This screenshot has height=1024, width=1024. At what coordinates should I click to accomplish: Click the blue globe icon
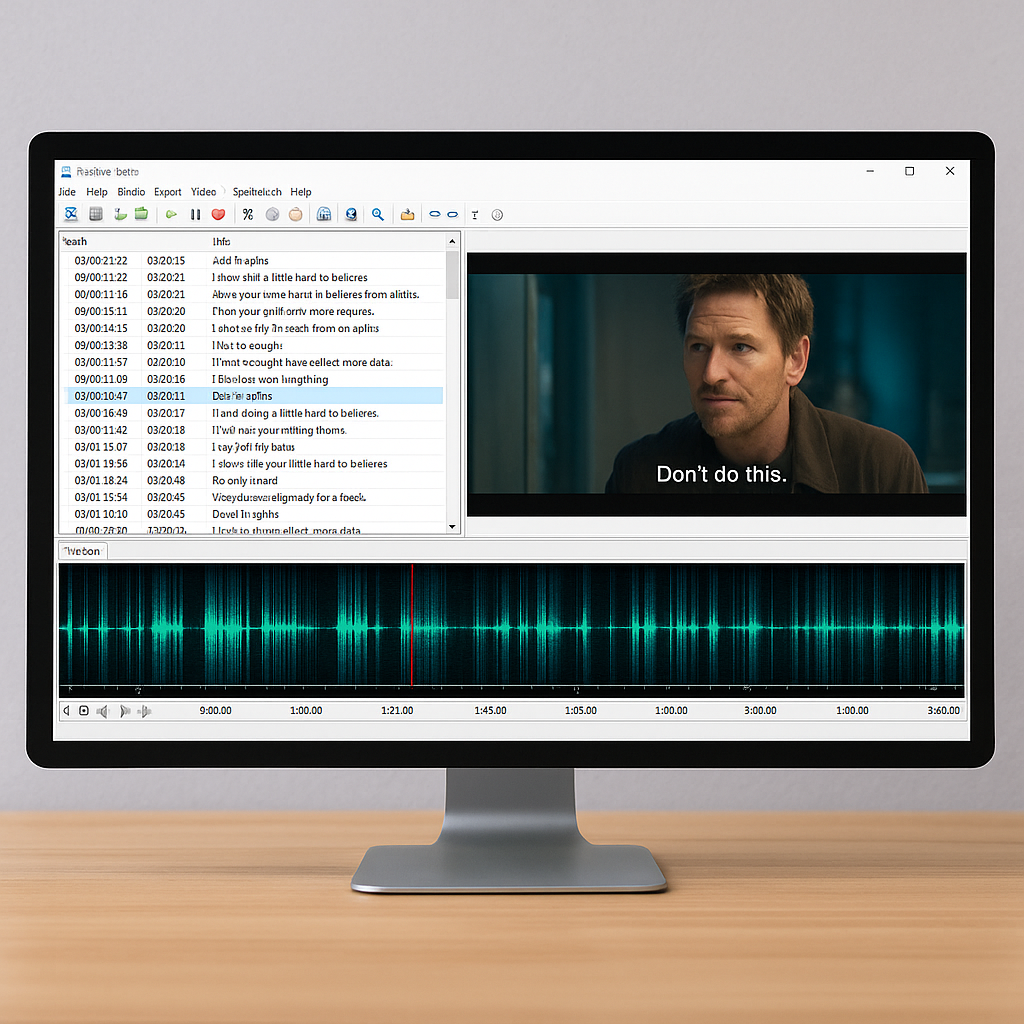coord(351,214)
